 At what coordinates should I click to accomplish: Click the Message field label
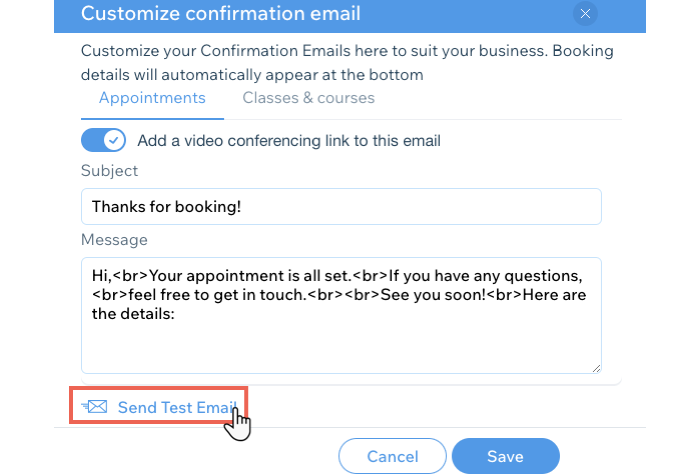(x=114, y=240)
